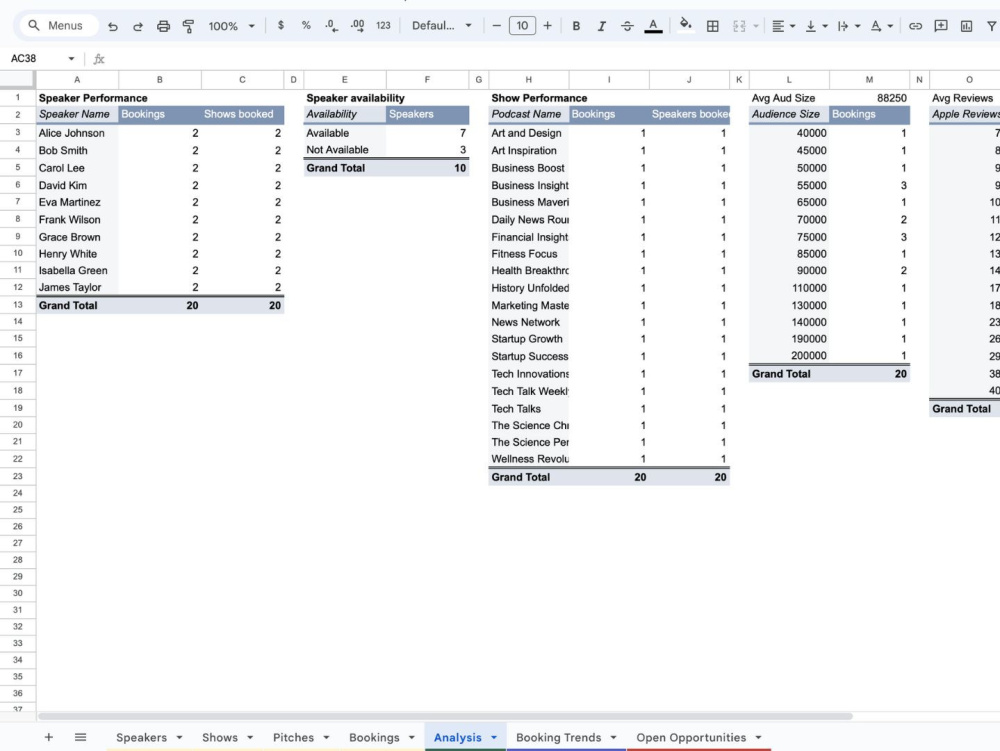This screenshot has width=1000, height=751.
Task: Click the Undo icon
Action: pyautogui.click(x=113, y=26)
